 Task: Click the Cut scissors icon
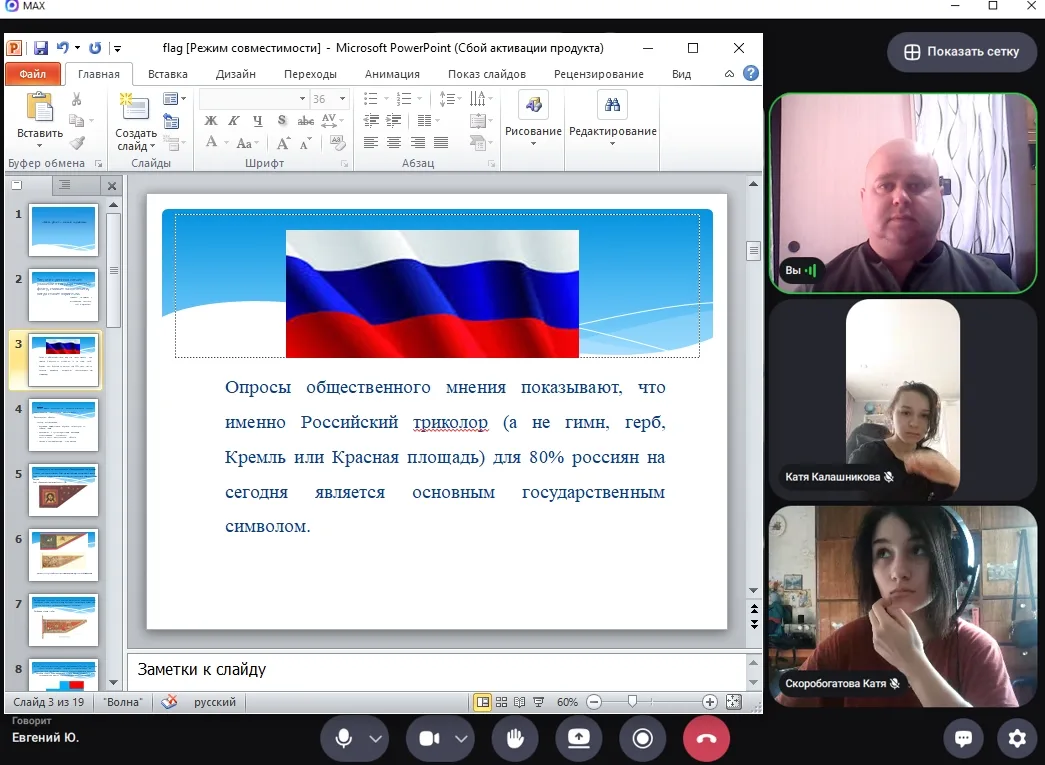[77, 99]
